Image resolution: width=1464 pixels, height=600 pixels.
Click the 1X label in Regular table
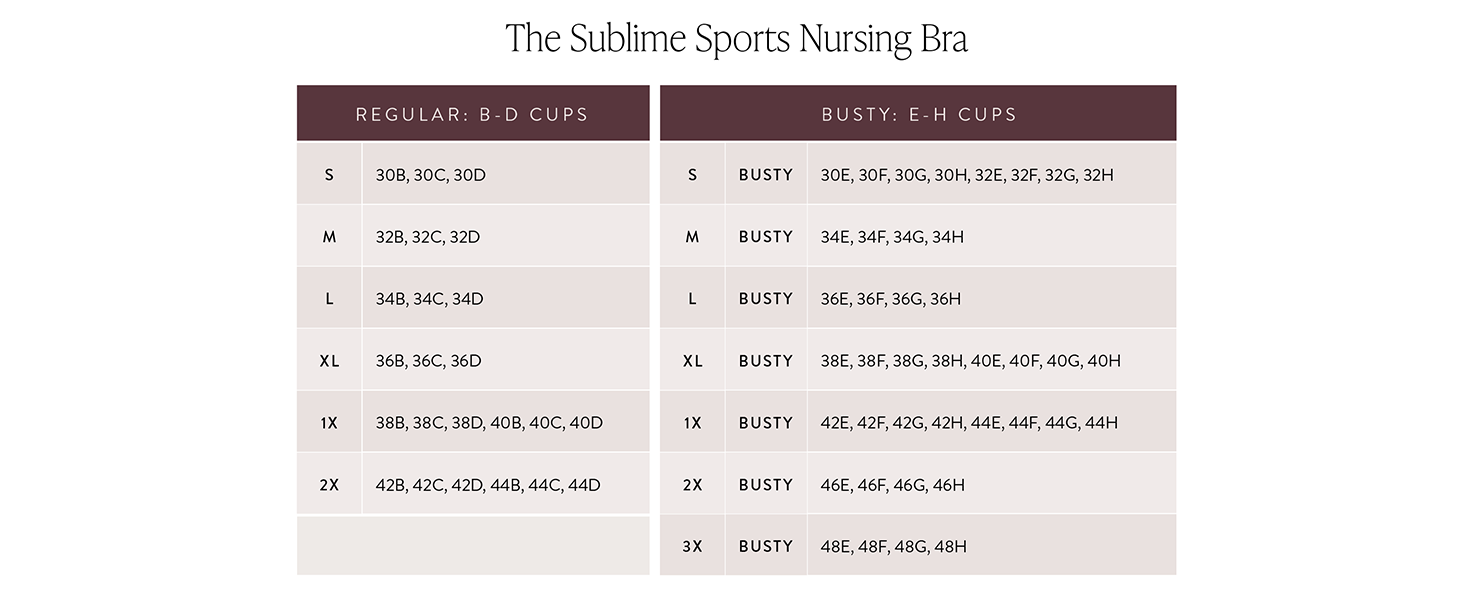(x=329, y=423)
